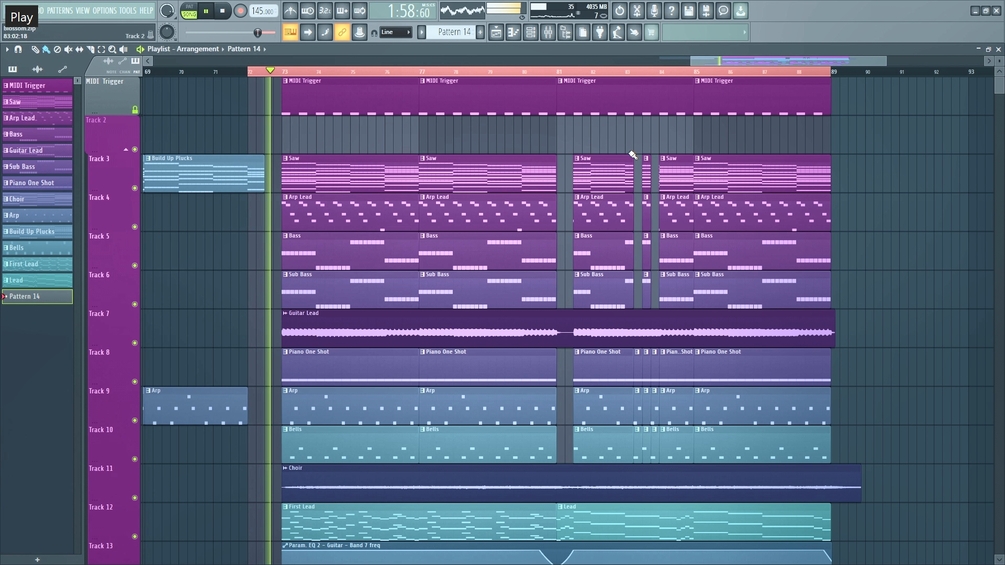The height and width of the screenshot is (565, 1005).
Task: Toggle blend recording overdub button
Action: (x=342, y=11)
